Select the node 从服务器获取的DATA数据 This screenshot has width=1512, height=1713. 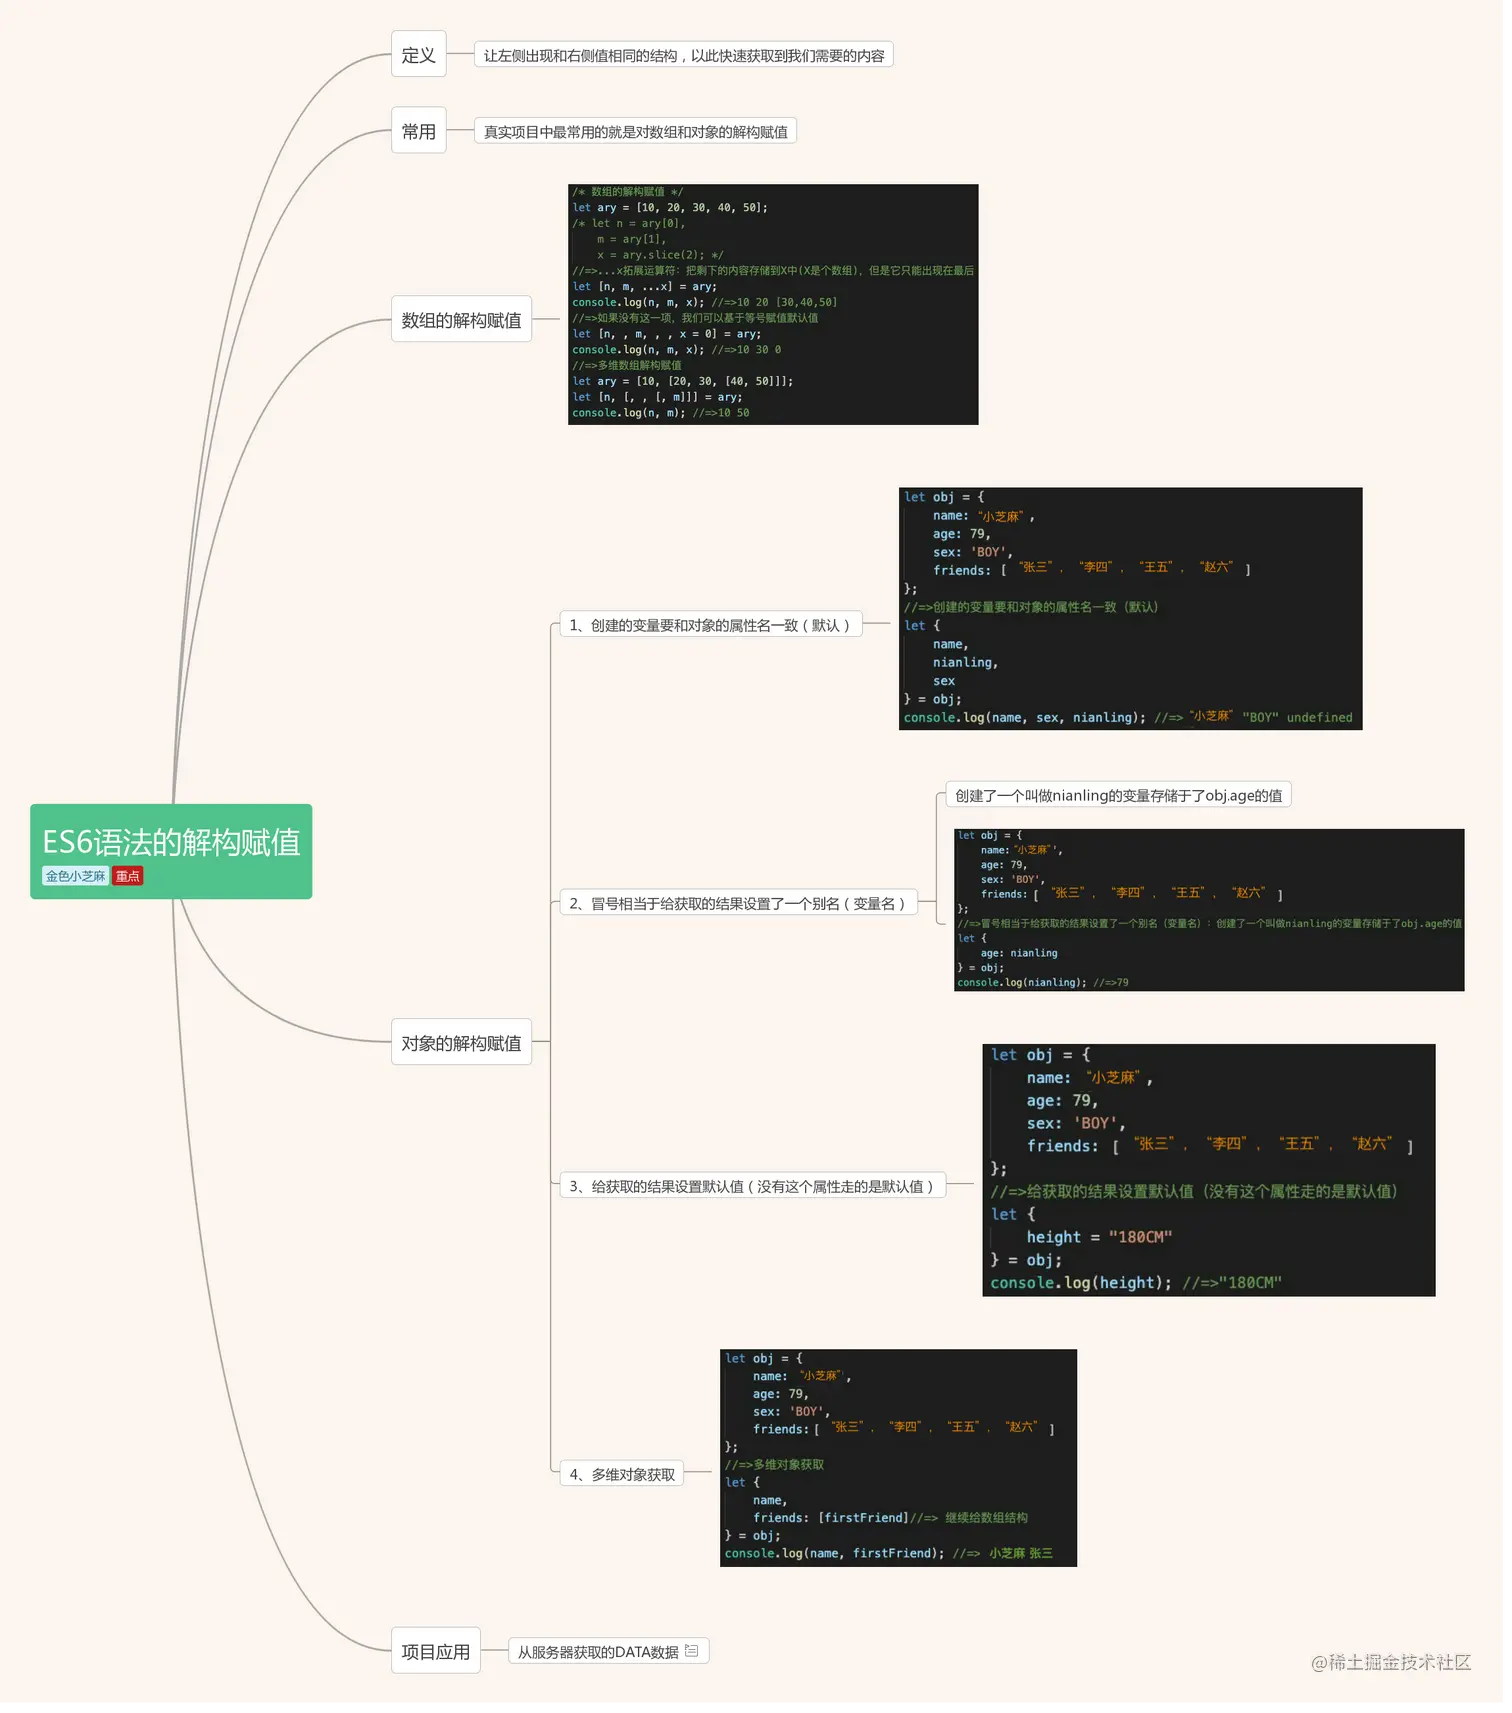coord(608,1651)
